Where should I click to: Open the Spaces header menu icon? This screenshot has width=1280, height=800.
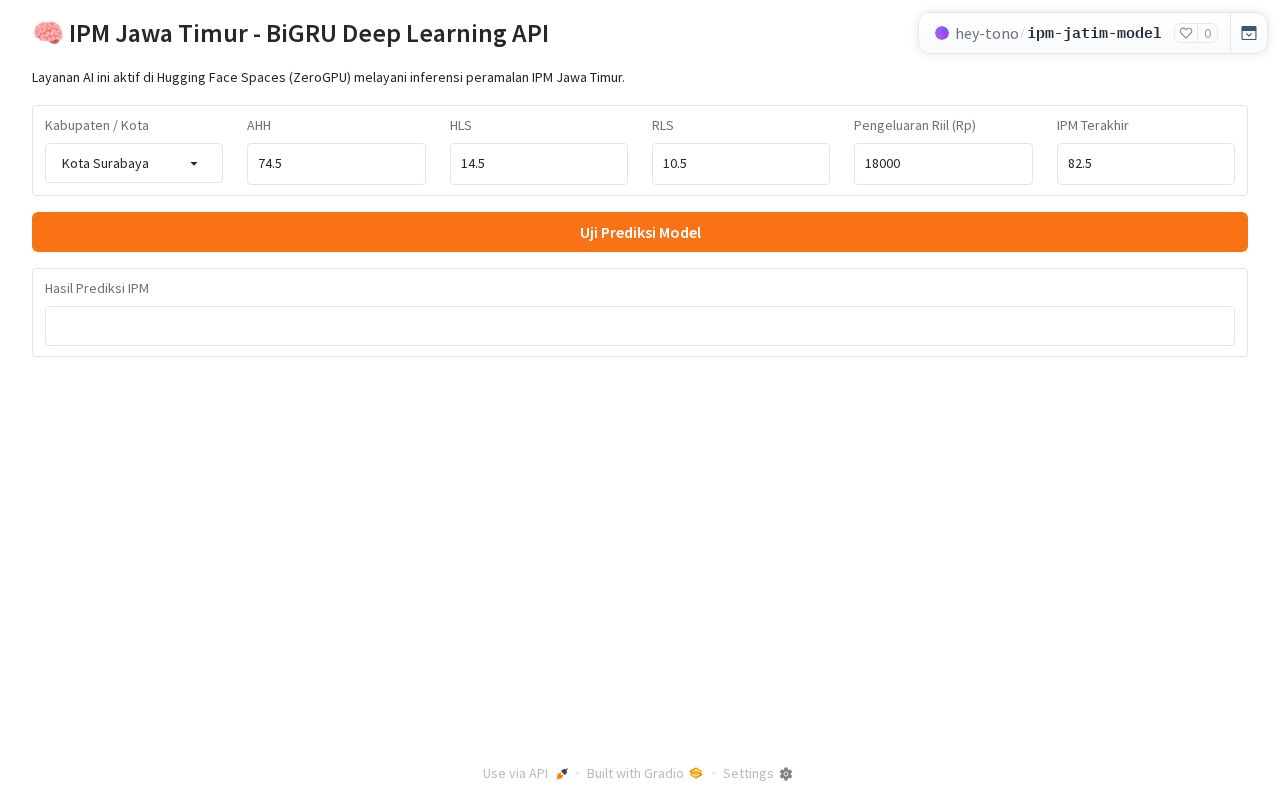pos(1249,33)
